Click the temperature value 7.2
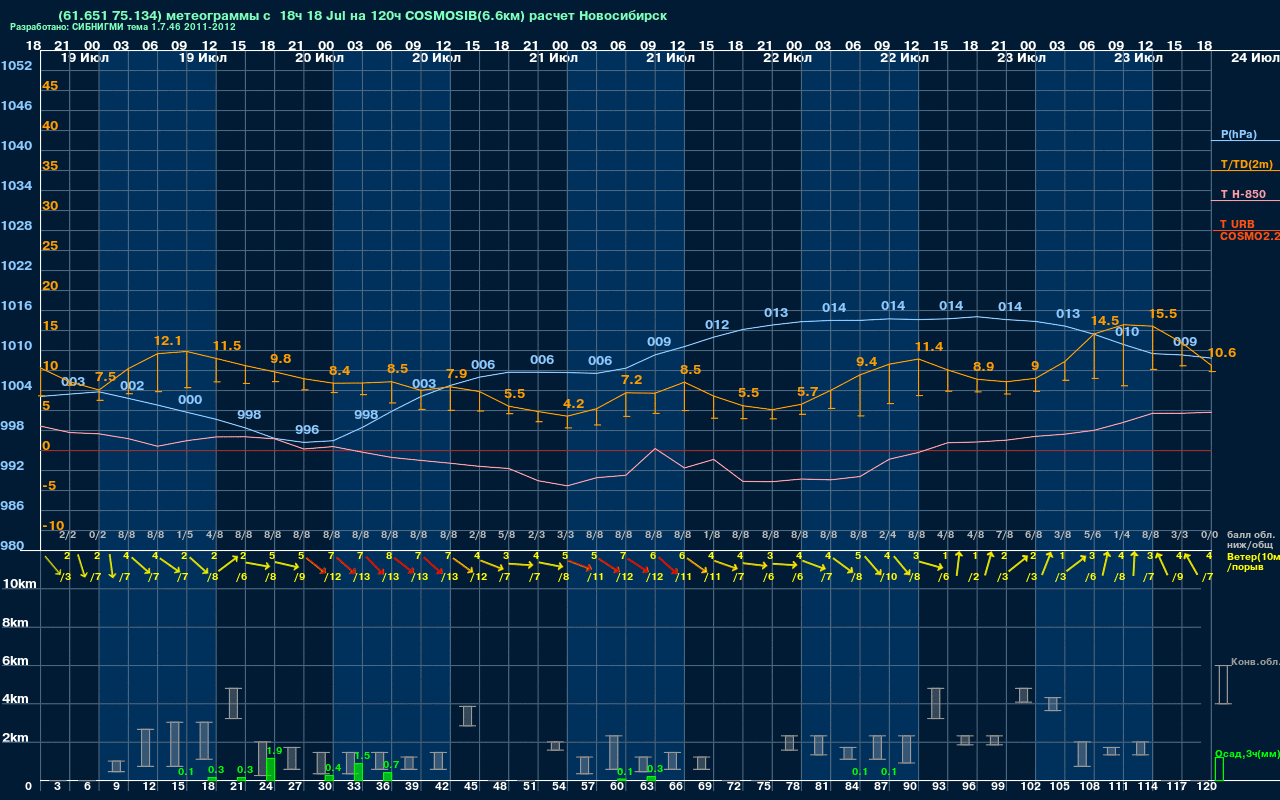 coord(632,380)
